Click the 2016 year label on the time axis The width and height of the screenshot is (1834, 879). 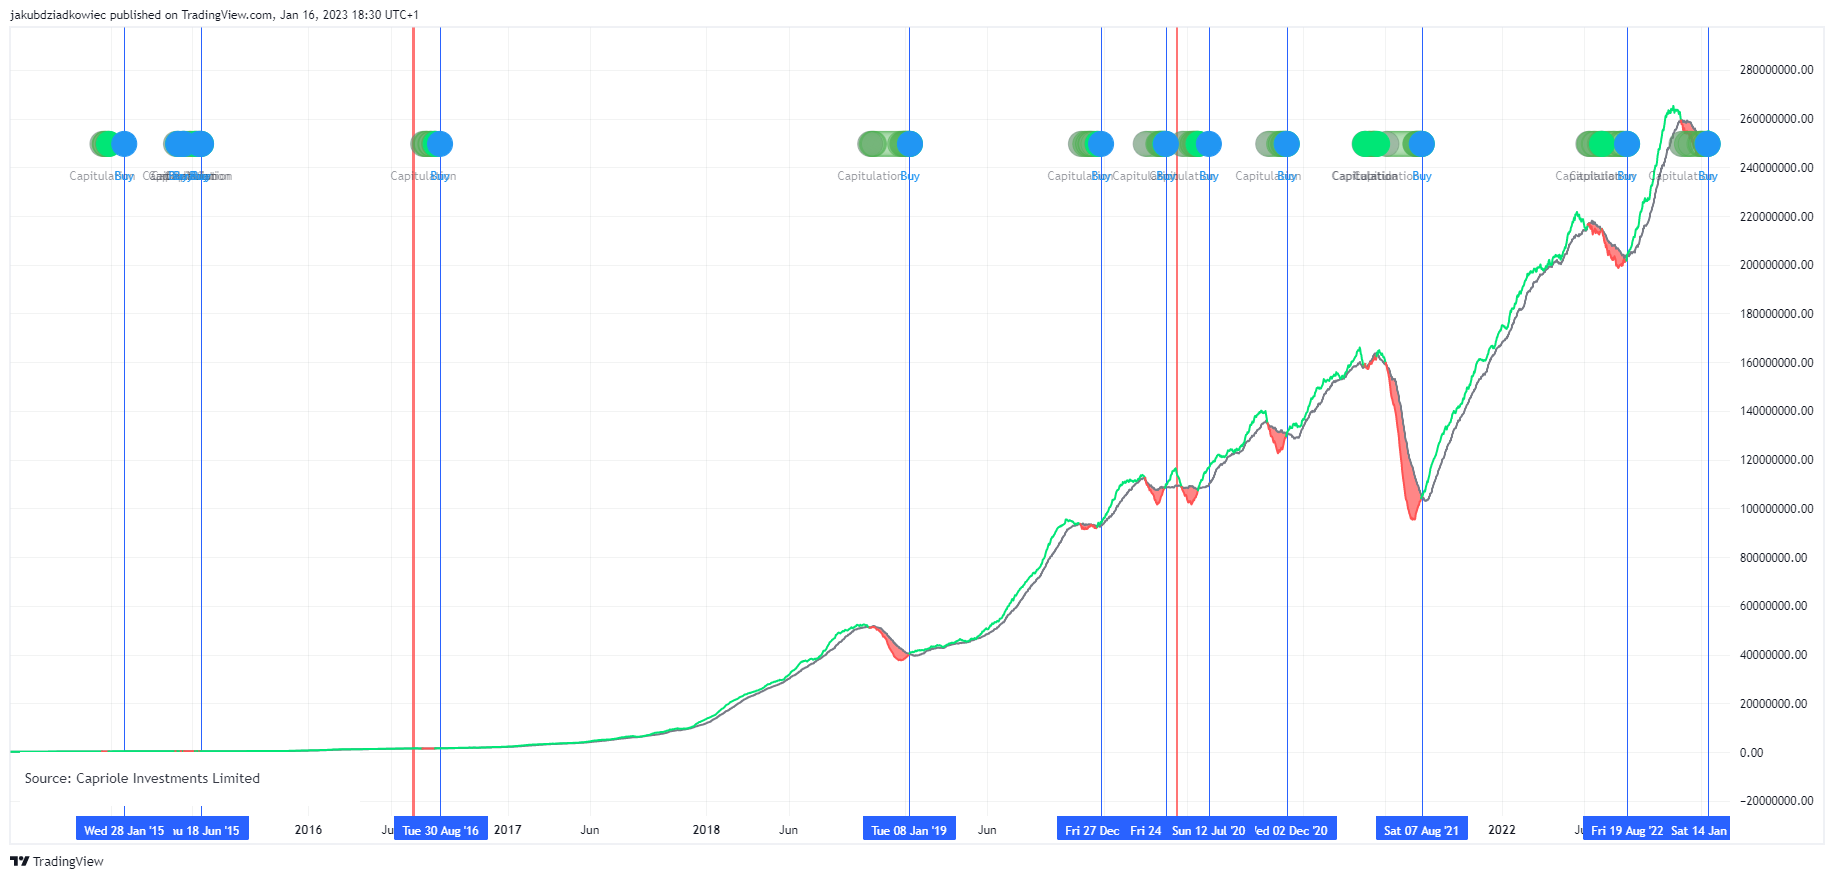tap(308, 830)
